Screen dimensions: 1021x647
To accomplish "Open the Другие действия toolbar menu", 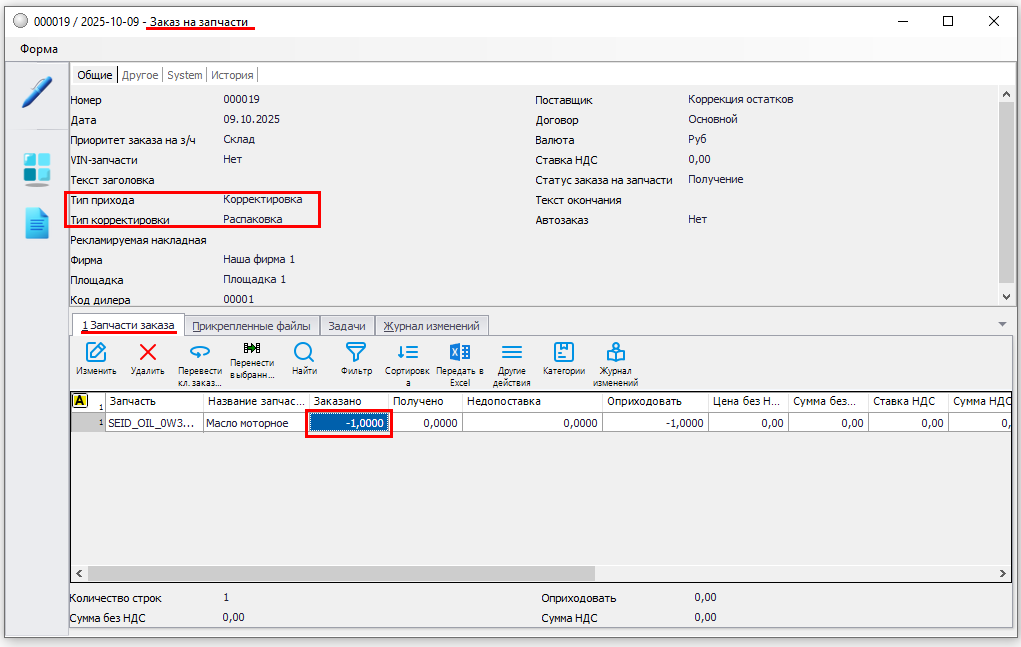I will click(512, 352).
